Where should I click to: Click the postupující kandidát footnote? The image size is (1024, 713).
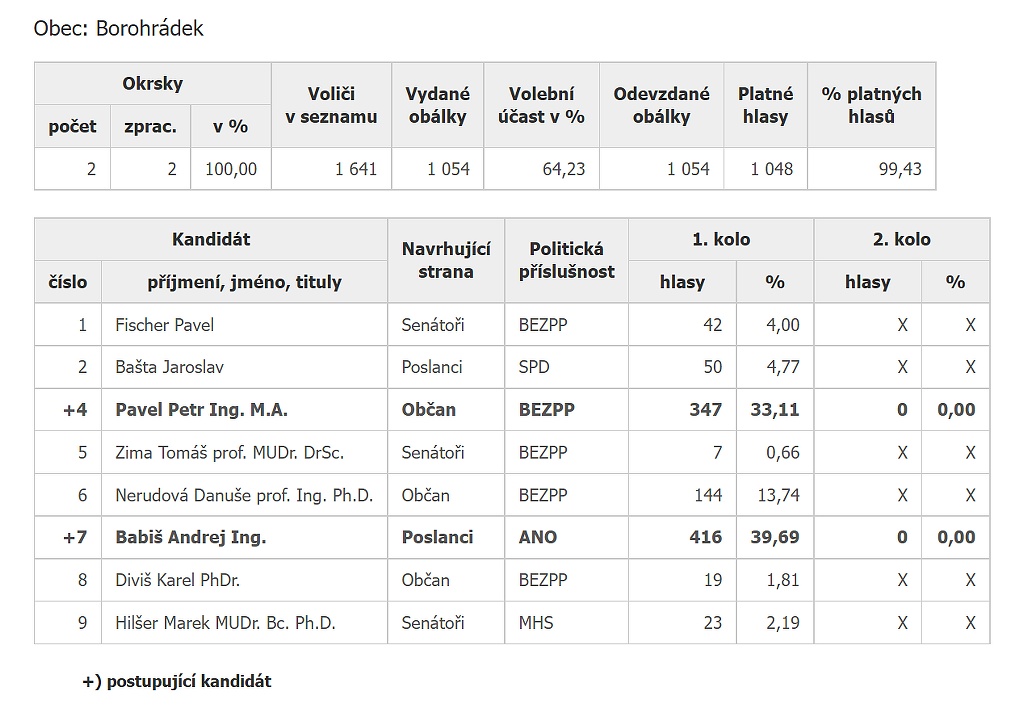tap(177, 681)
